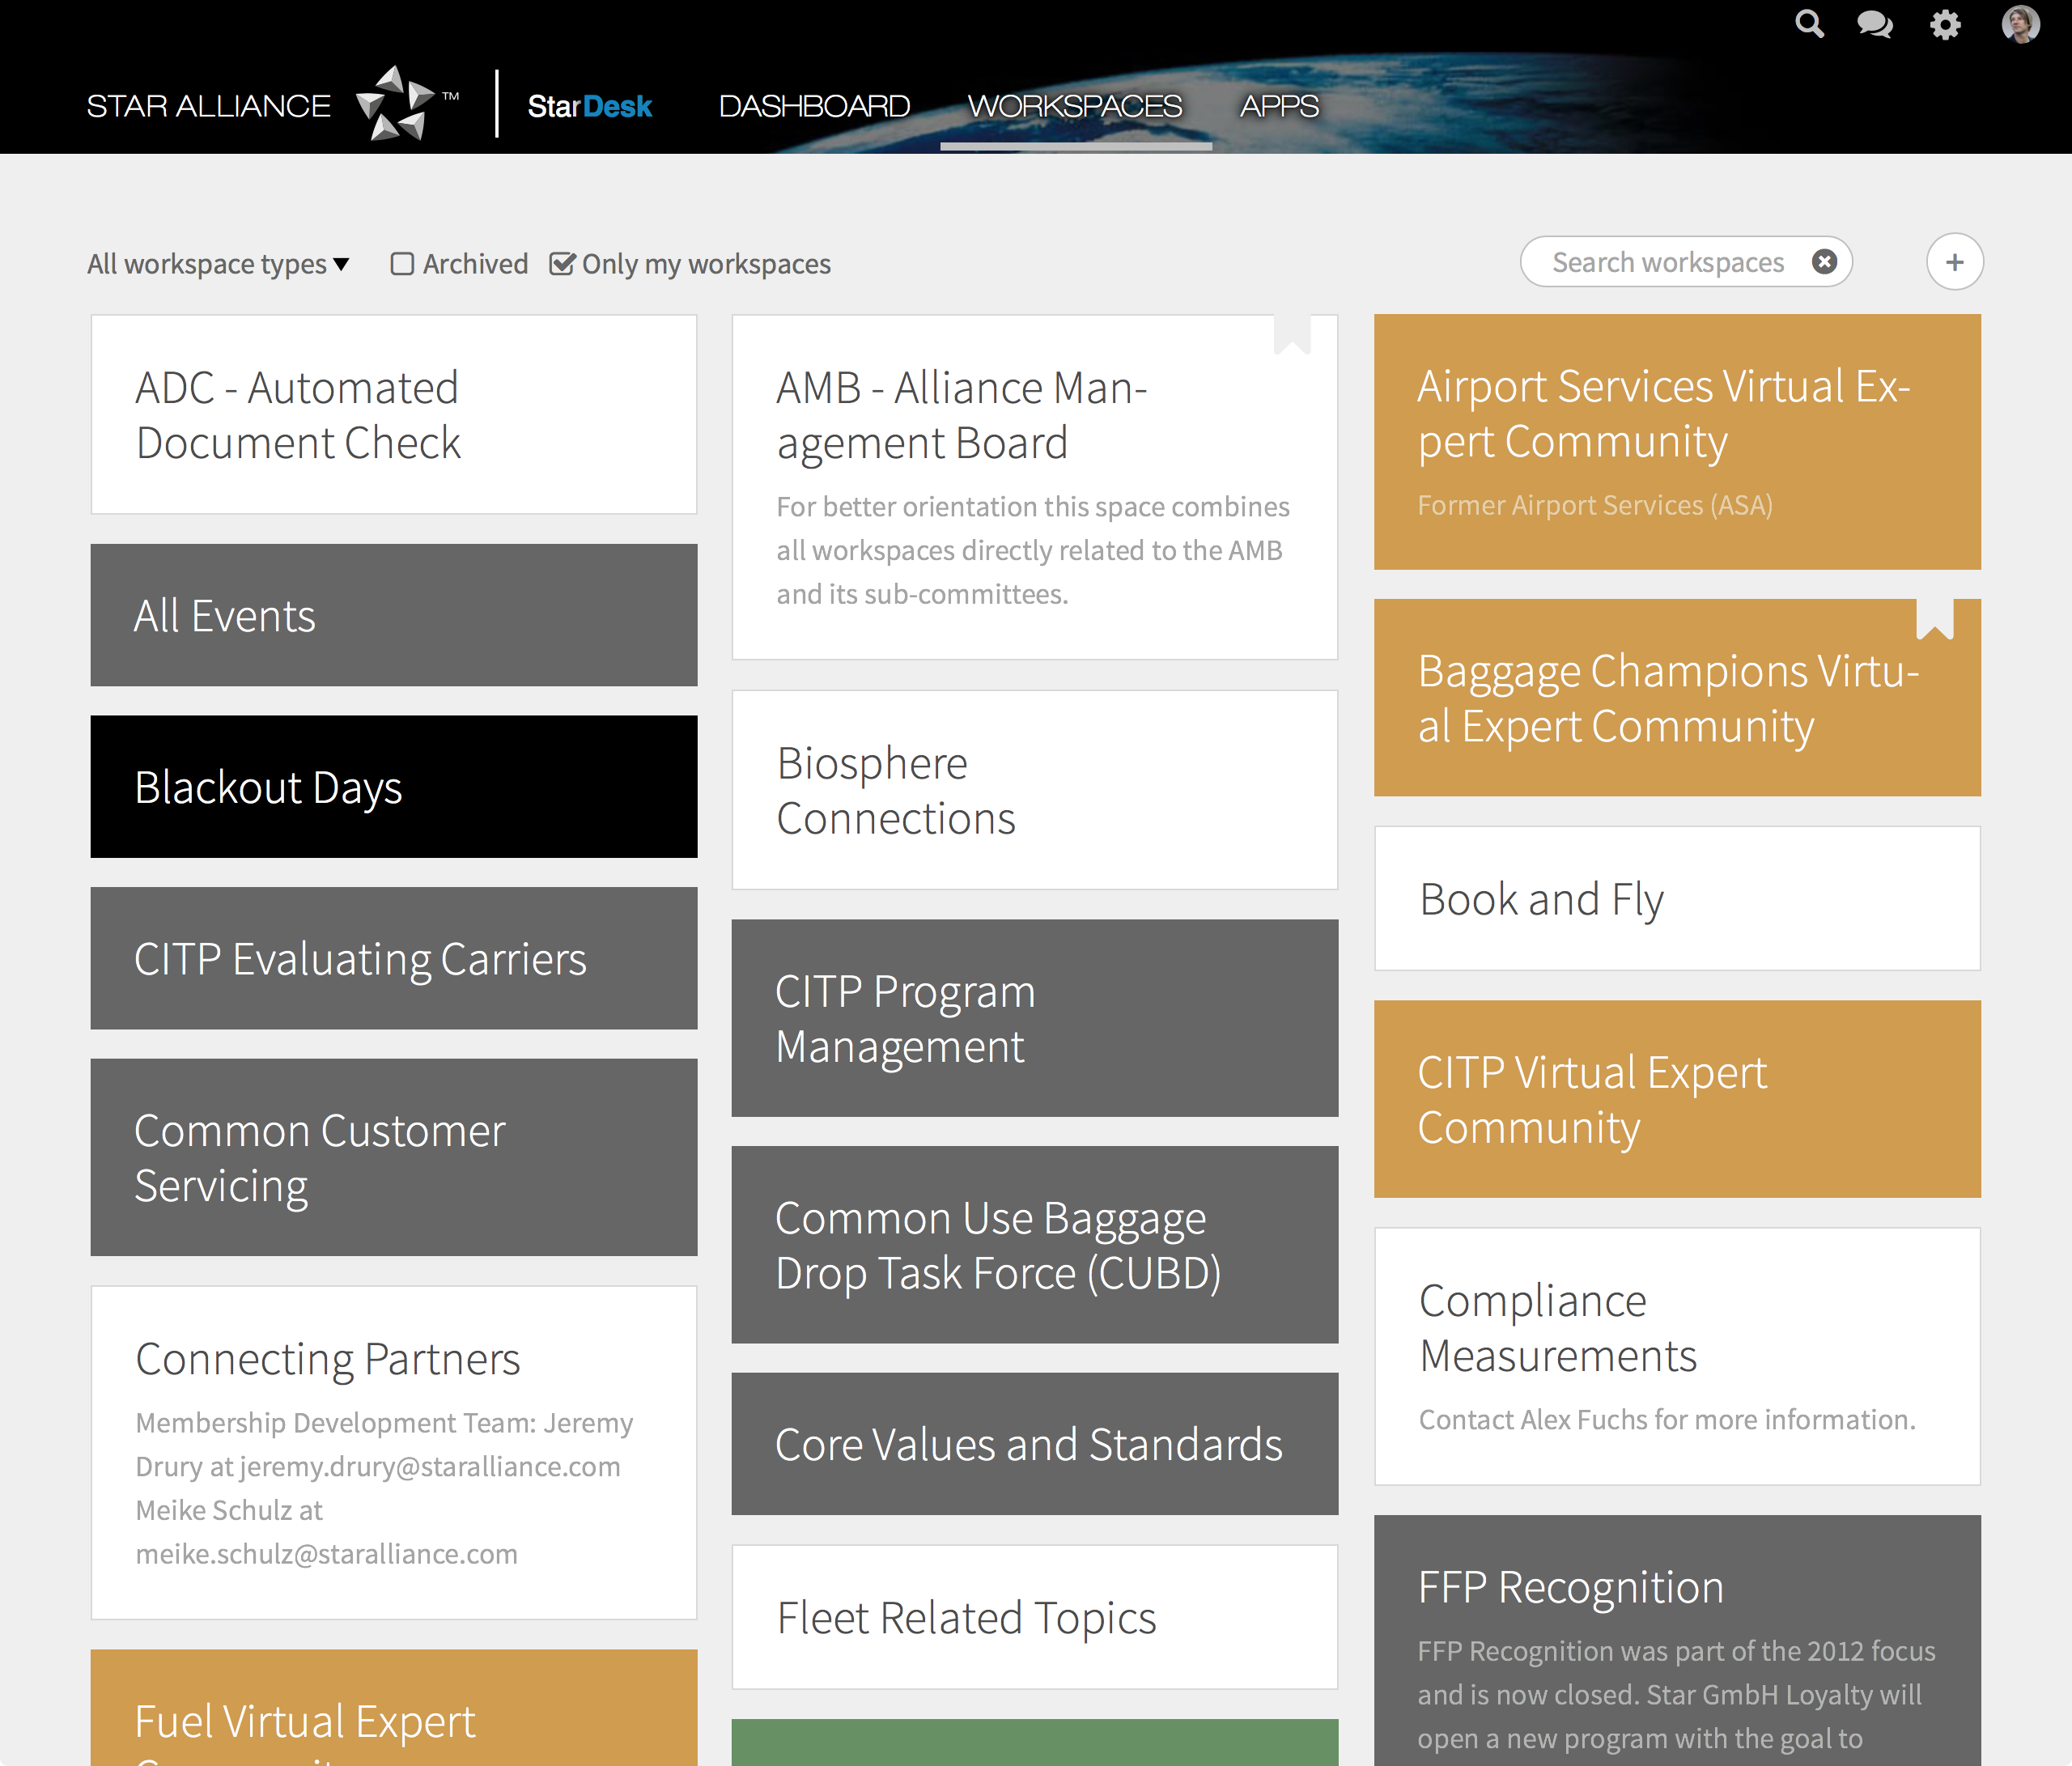This screenshot has height=1766, width=2072.
Task: Open the Core Values and Standards workspace
Action: pos(1035,1443)
